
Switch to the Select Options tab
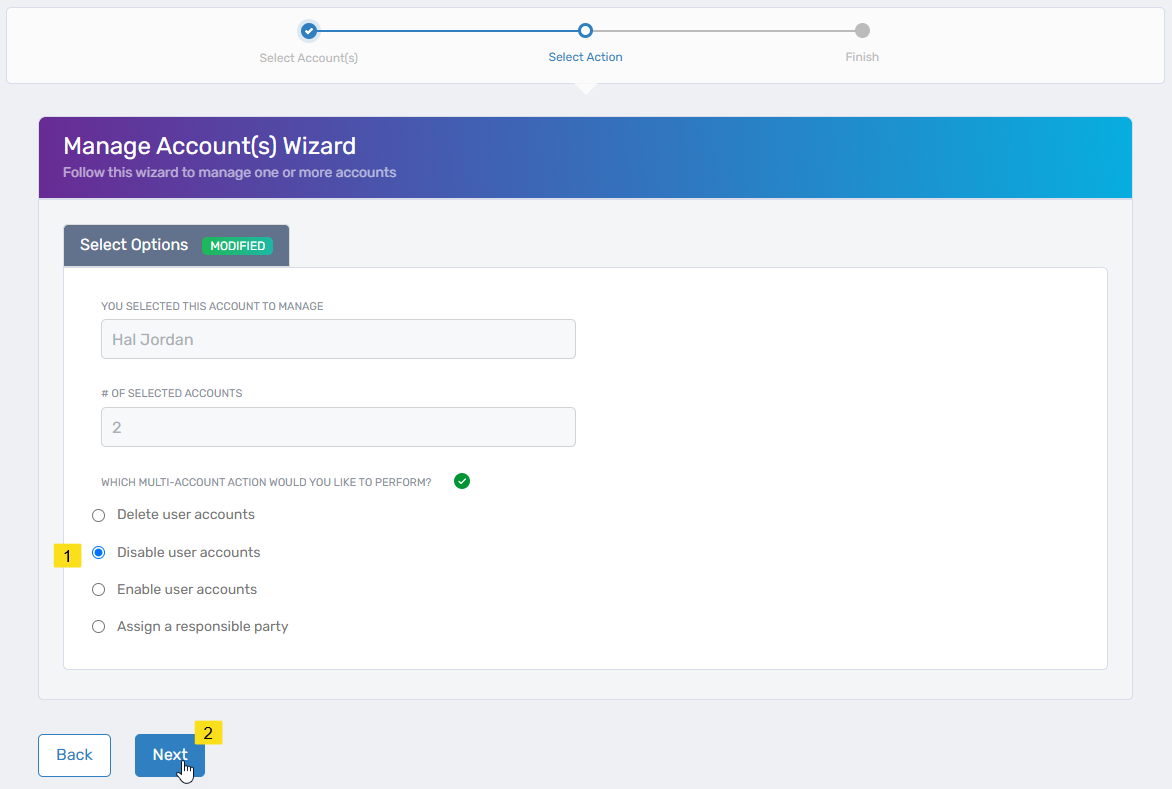133,245
